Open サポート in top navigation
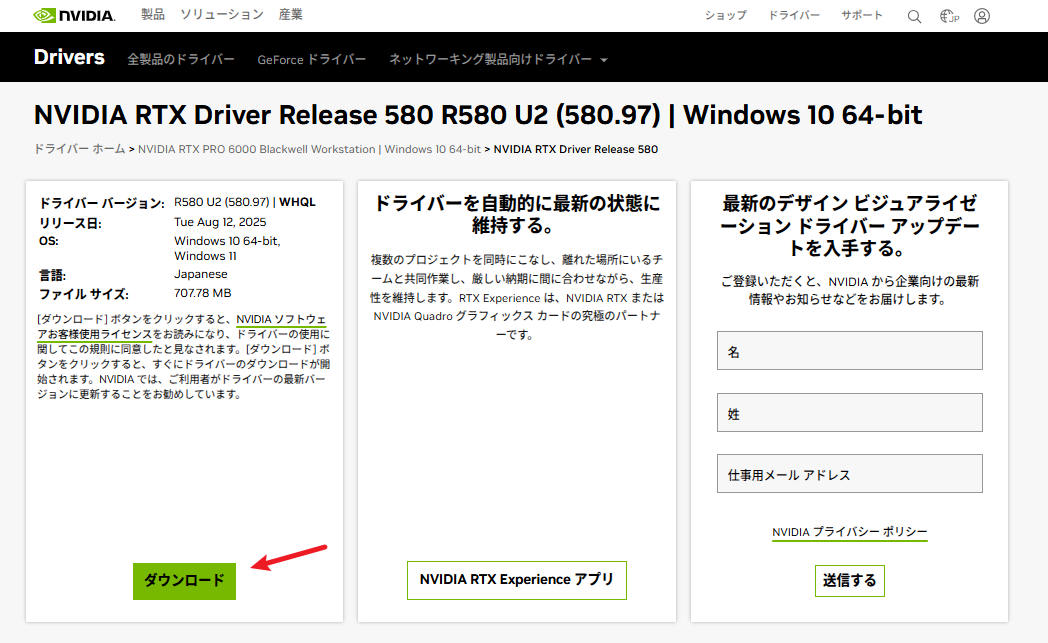1048x643 pixels. [861, 16]
